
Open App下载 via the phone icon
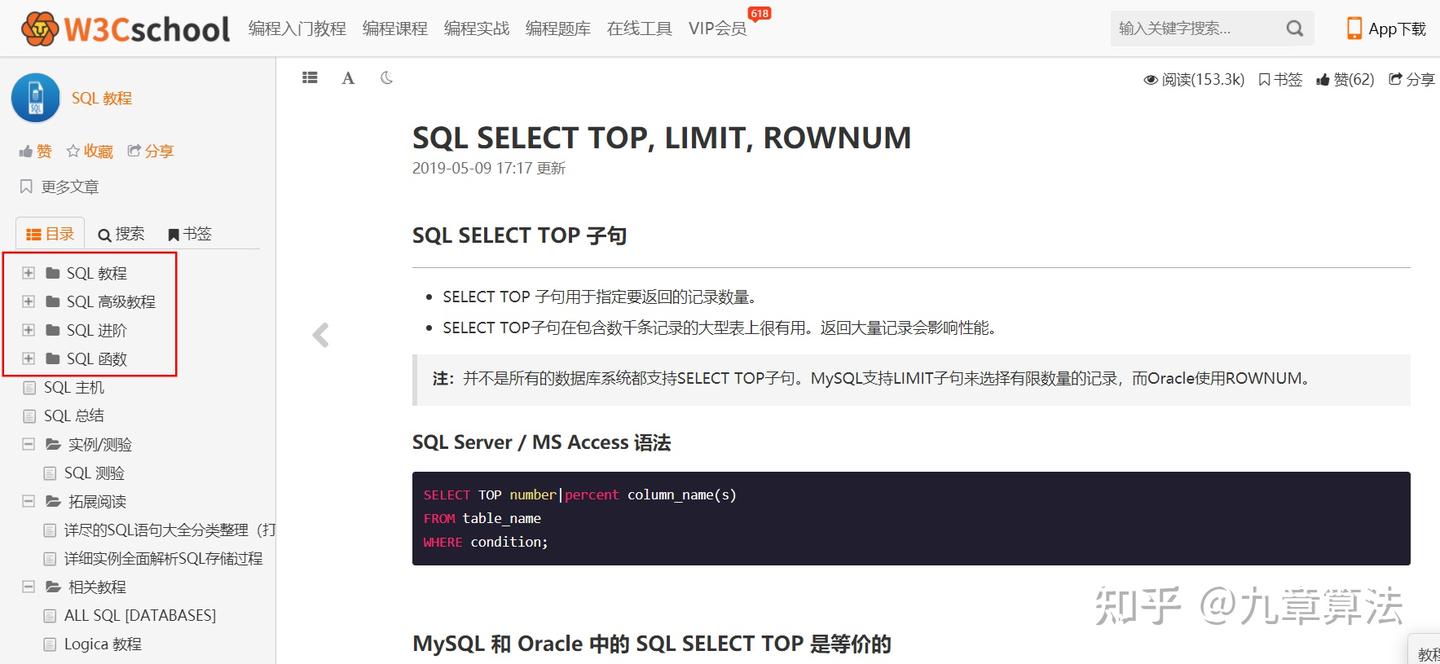point(1355,28)
